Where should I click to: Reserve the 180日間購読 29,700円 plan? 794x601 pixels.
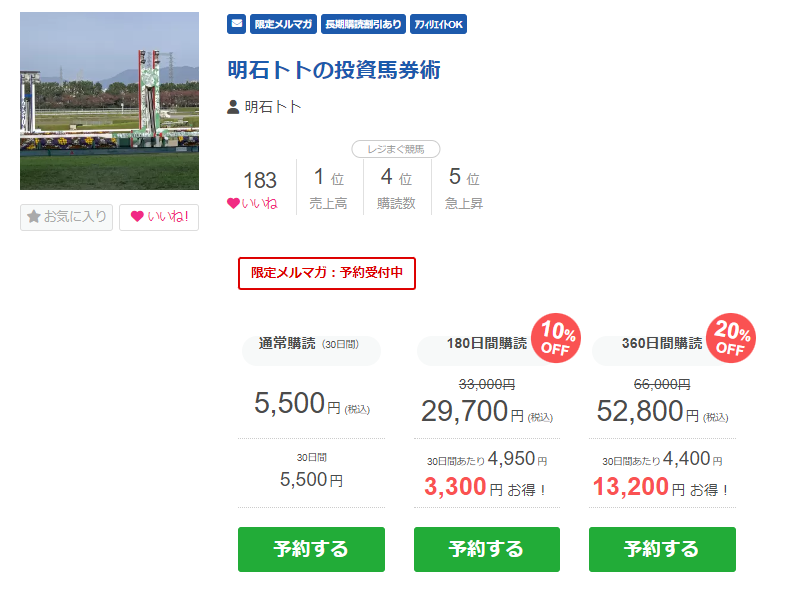(x=487, y=549)
